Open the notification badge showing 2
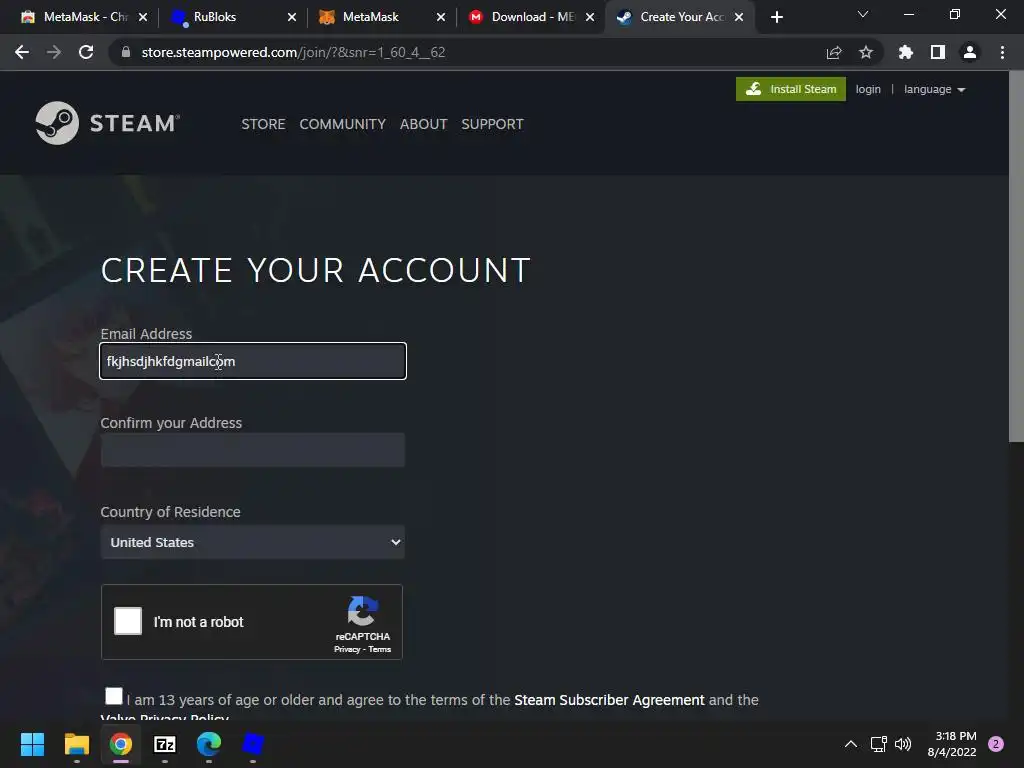 coord(996,744)
